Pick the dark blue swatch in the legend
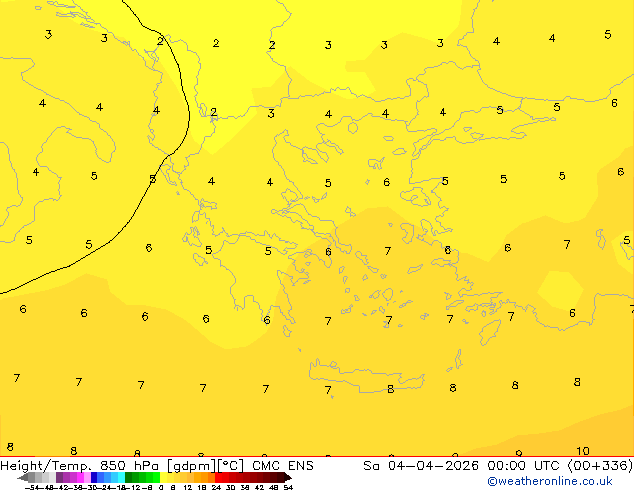The image size is (634, 490). click(94, 477)
